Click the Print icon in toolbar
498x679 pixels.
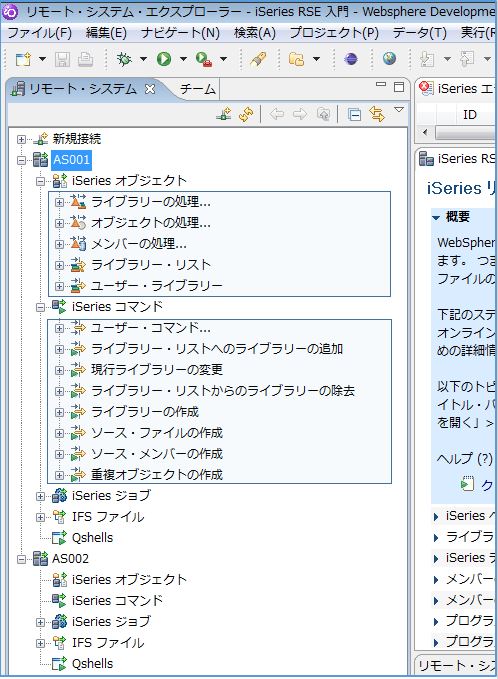[85, 59]
